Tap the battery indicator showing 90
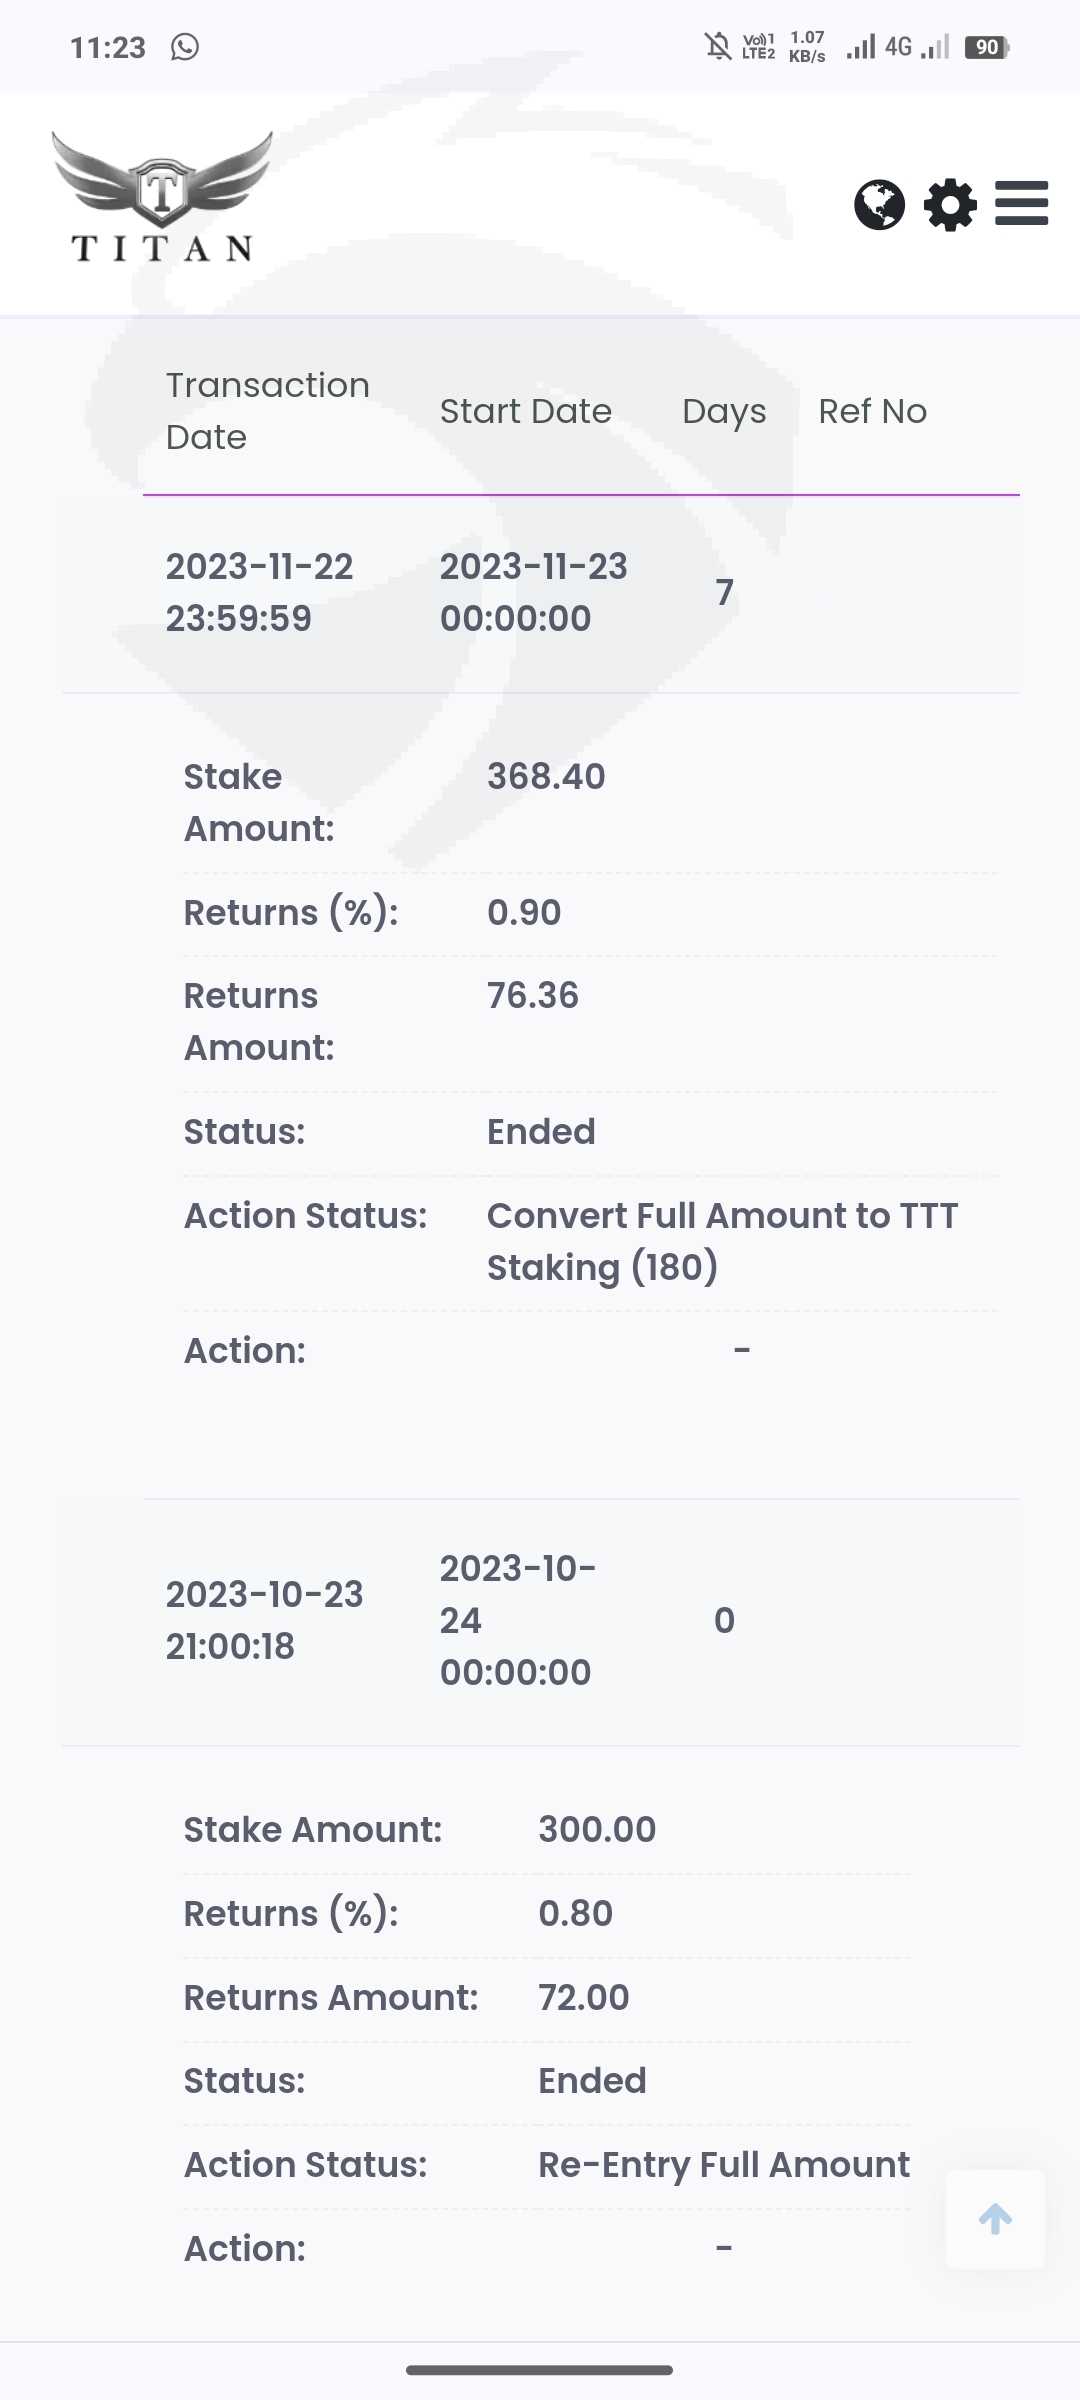 pyautogui.click(x=987, y=47)
